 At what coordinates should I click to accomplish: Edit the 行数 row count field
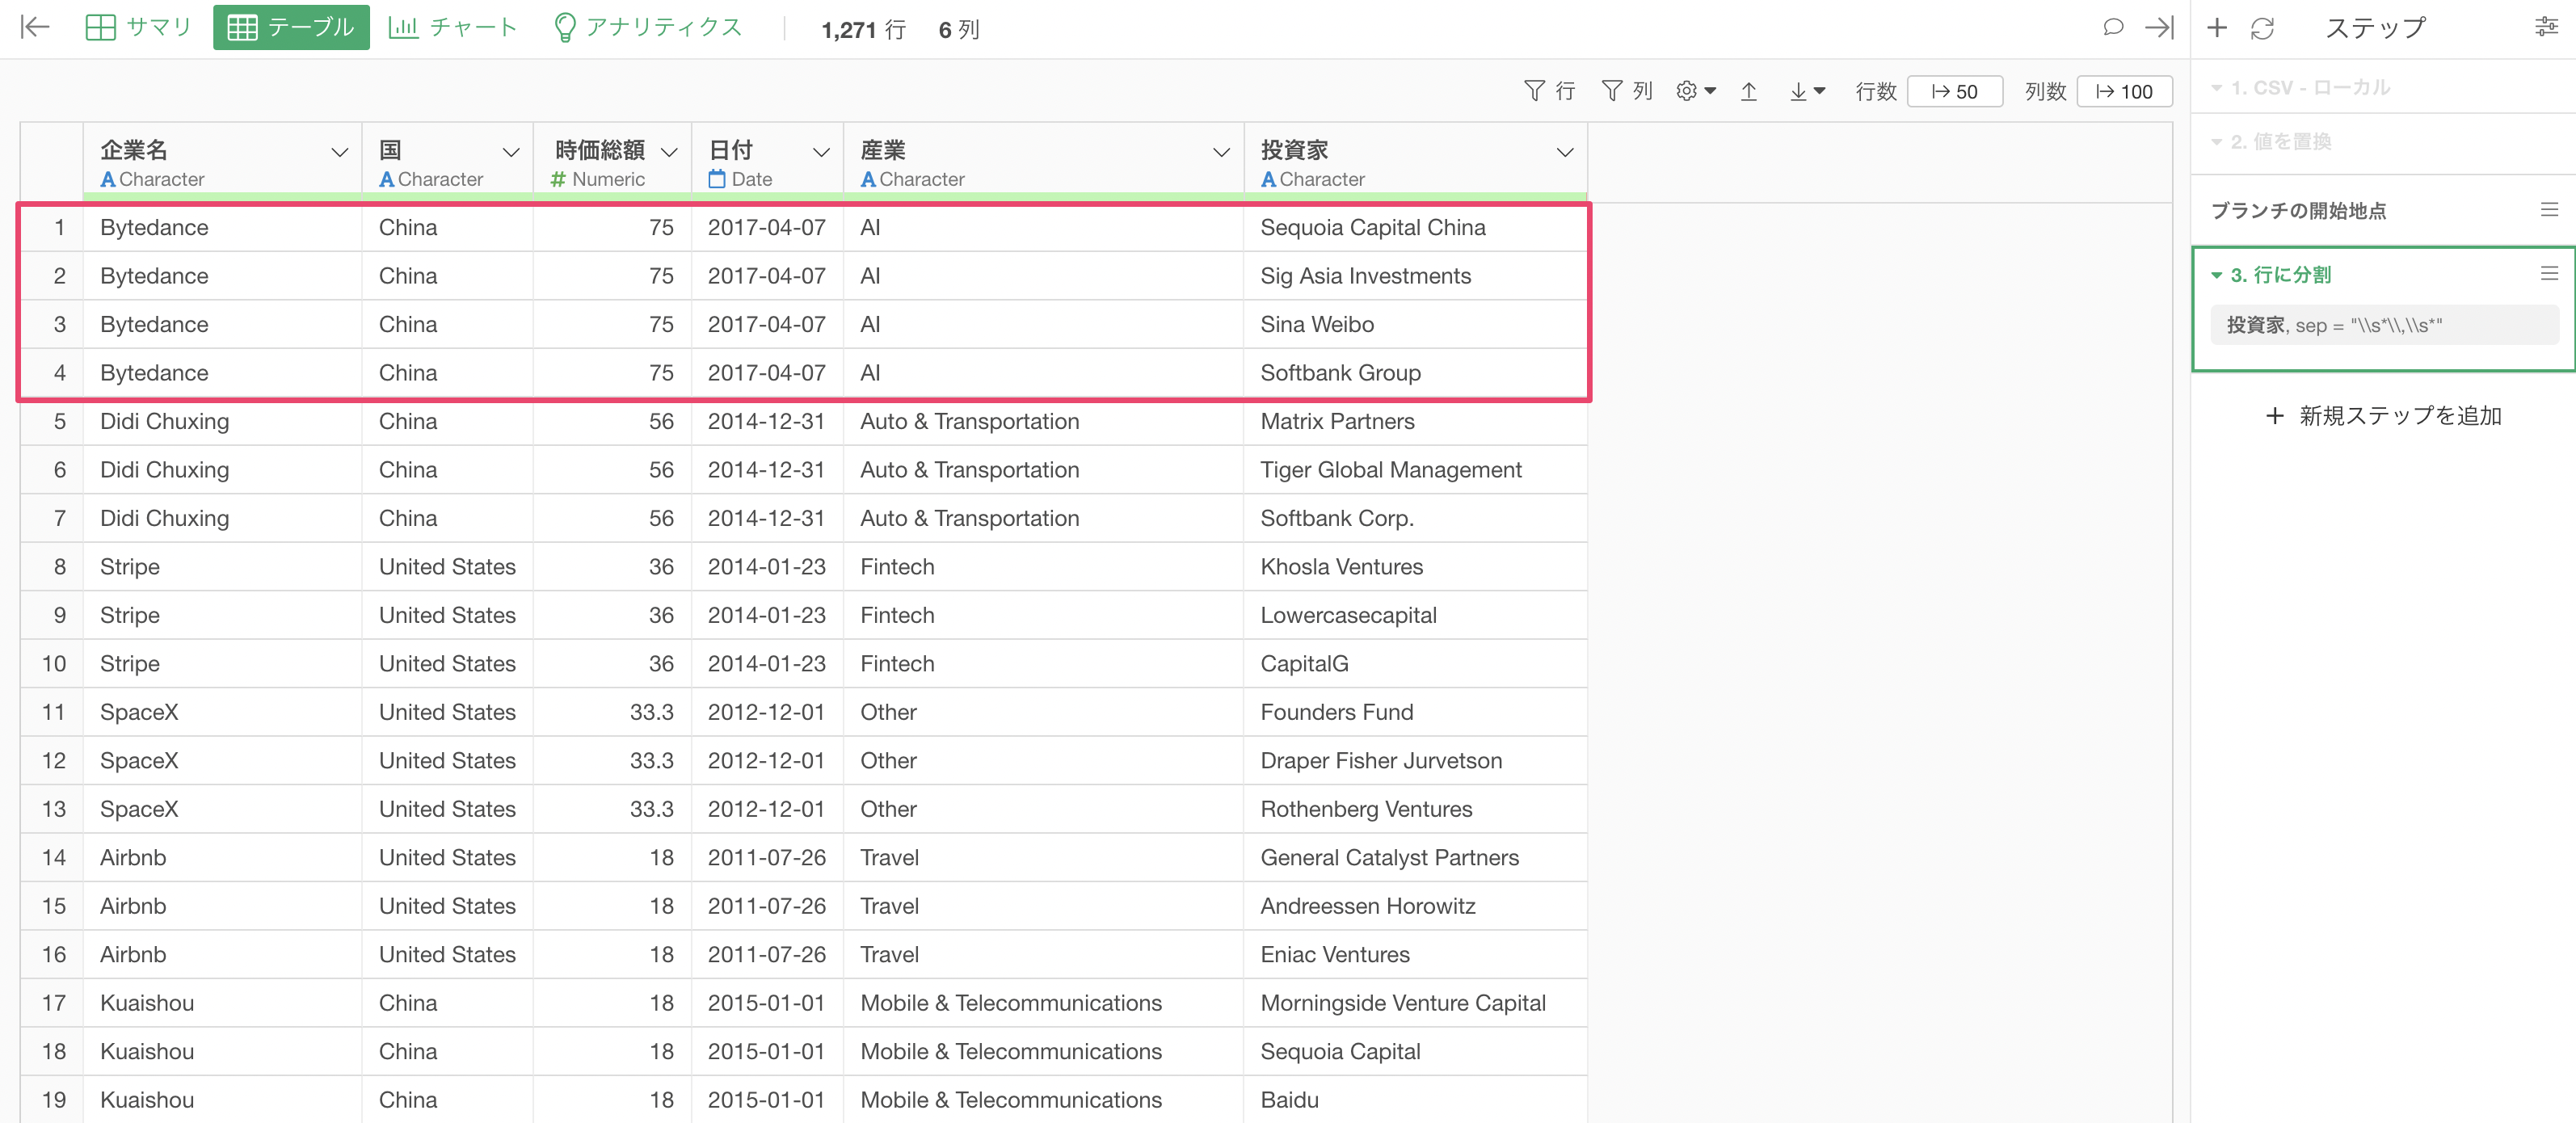tap(1954, 91)
